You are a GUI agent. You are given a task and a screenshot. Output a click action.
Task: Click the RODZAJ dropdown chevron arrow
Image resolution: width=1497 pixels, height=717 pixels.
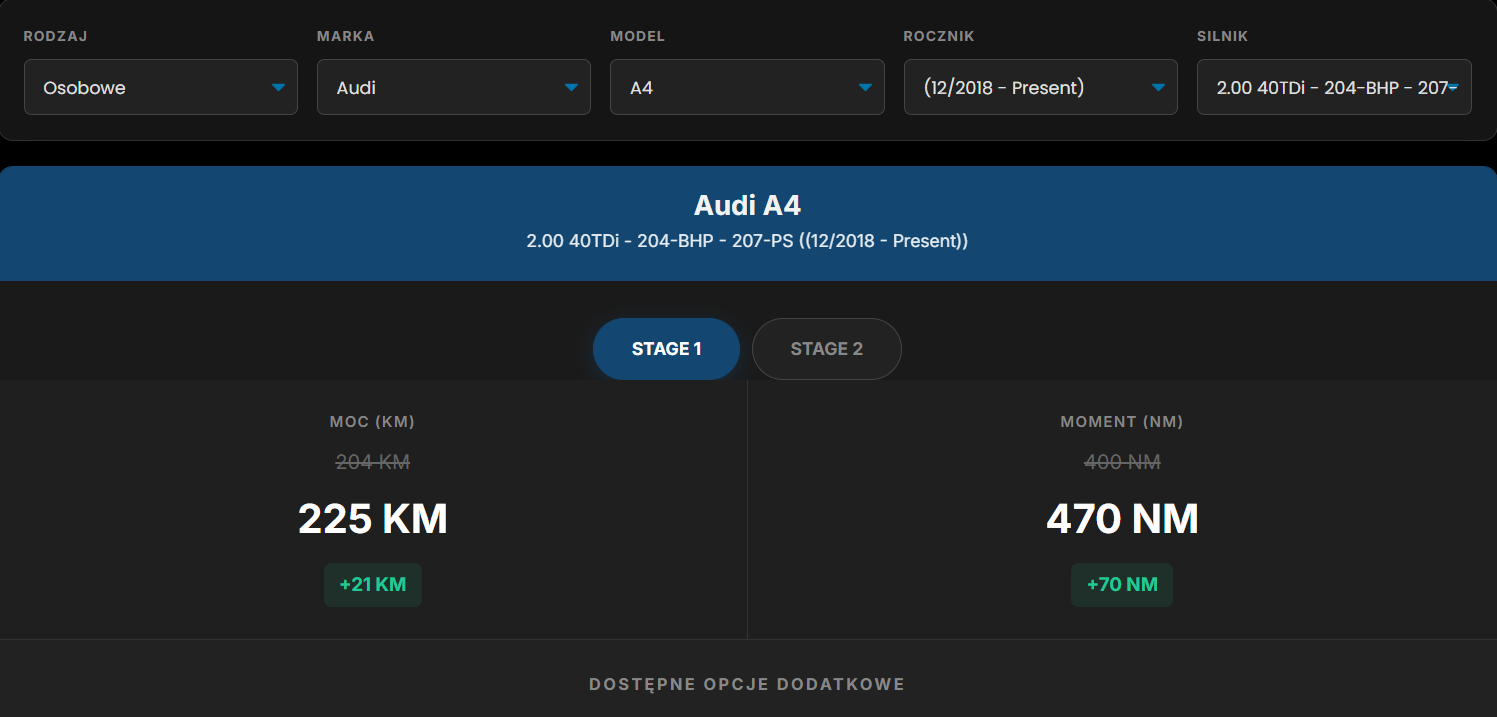point(279,87)
